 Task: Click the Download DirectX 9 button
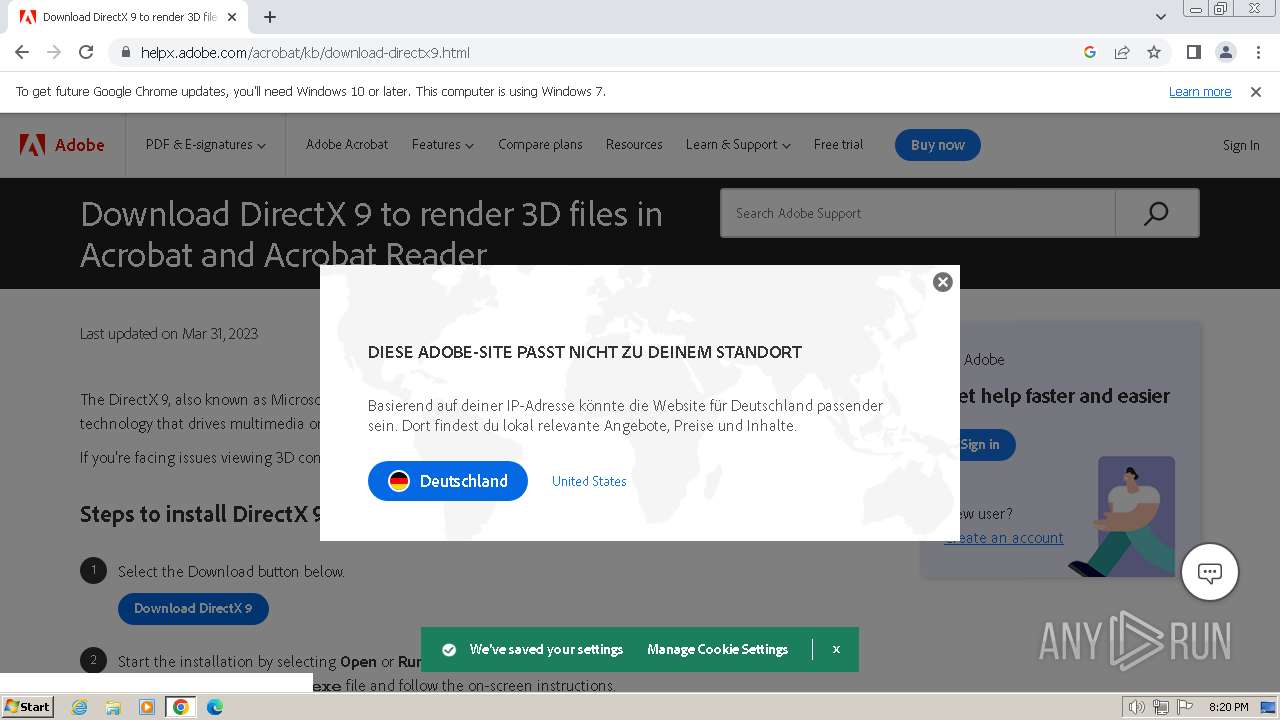(193, 608)
